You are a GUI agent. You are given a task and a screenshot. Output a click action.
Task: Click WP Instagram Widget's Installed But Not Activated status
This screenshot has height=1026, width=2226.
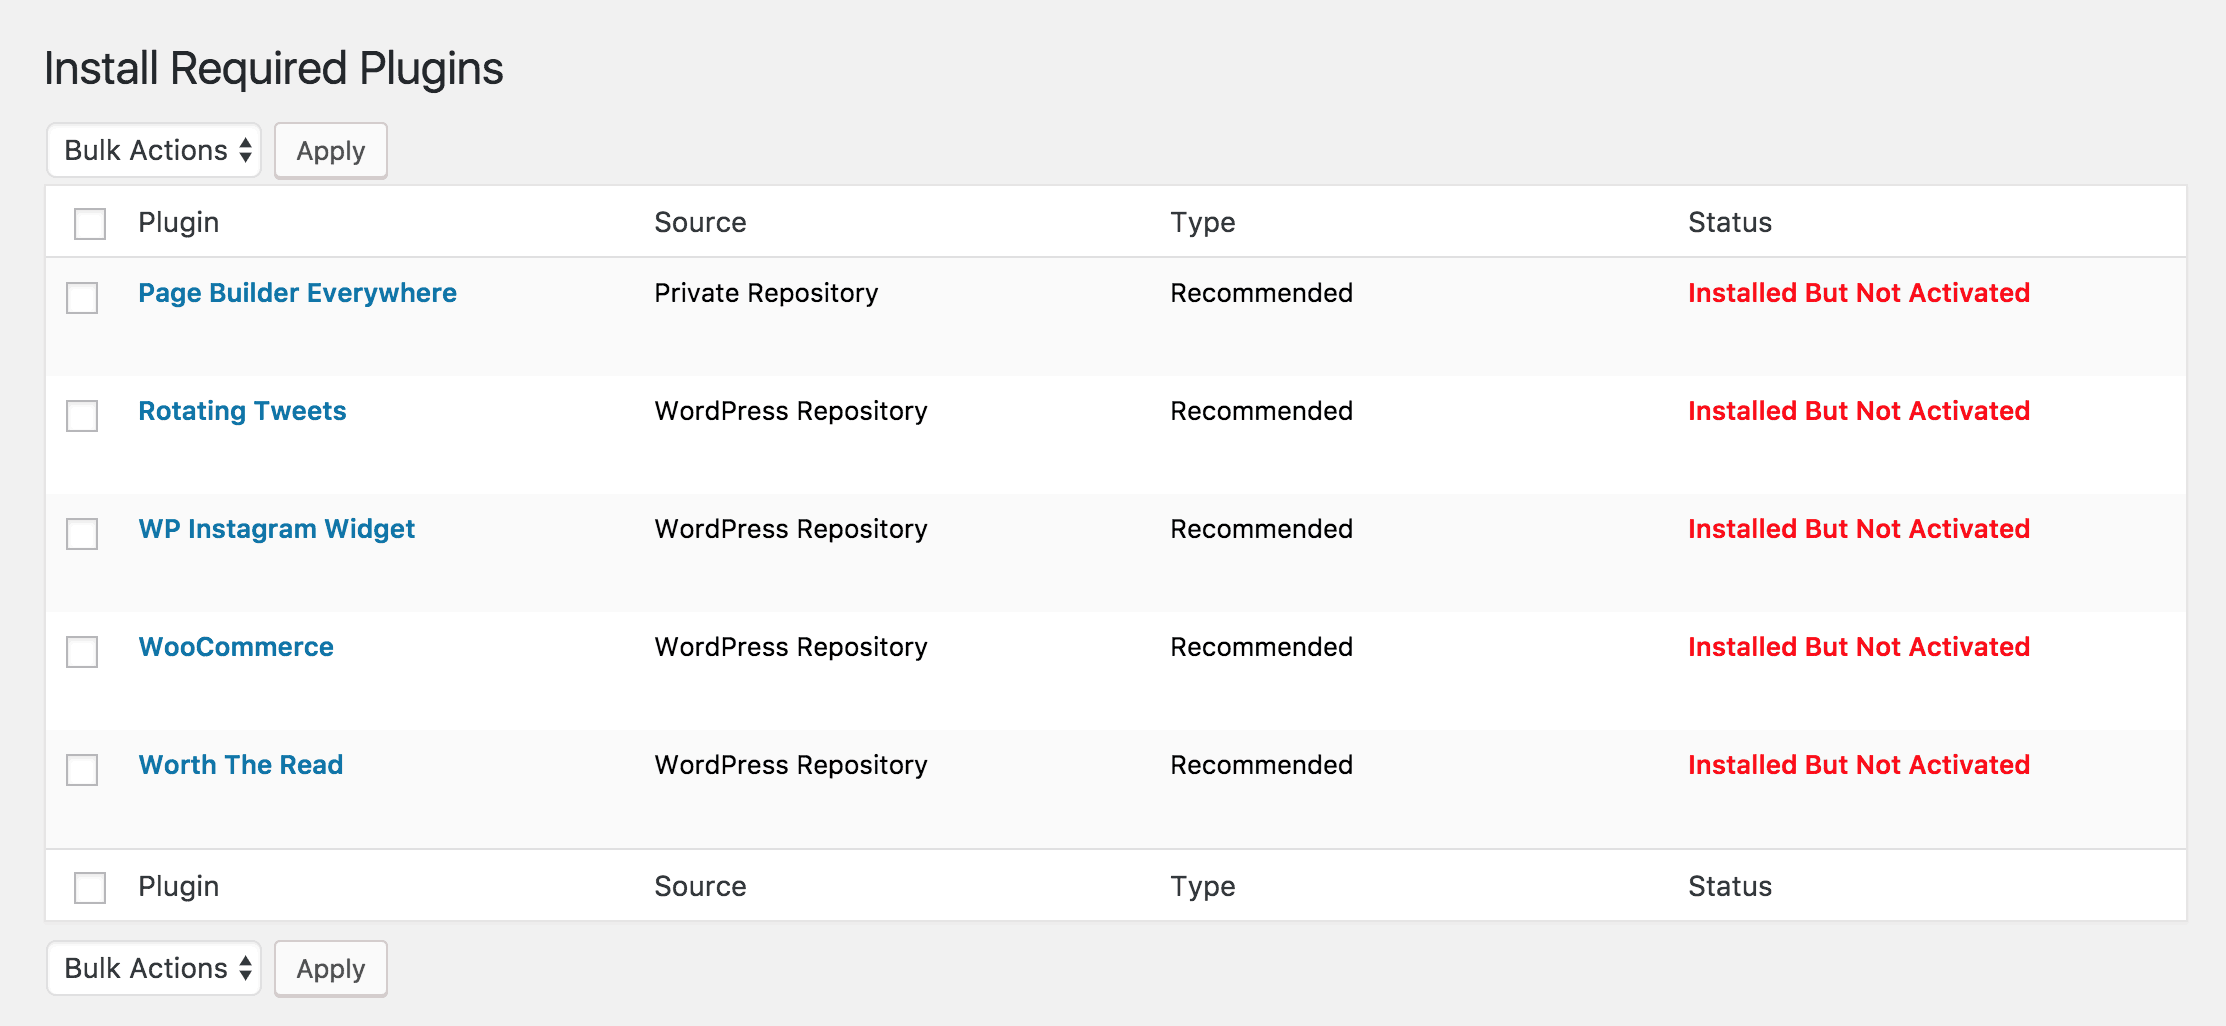pos(1859,529)
